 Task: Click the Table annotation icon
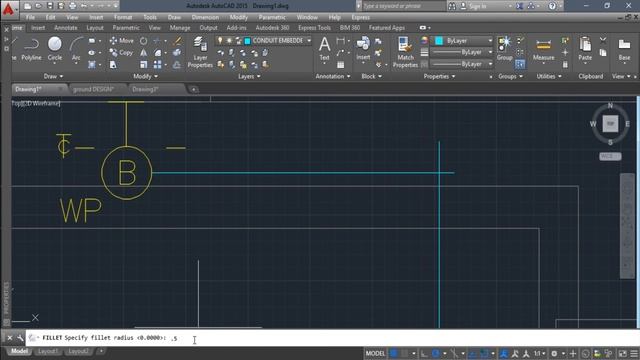(x=340, y=64)
